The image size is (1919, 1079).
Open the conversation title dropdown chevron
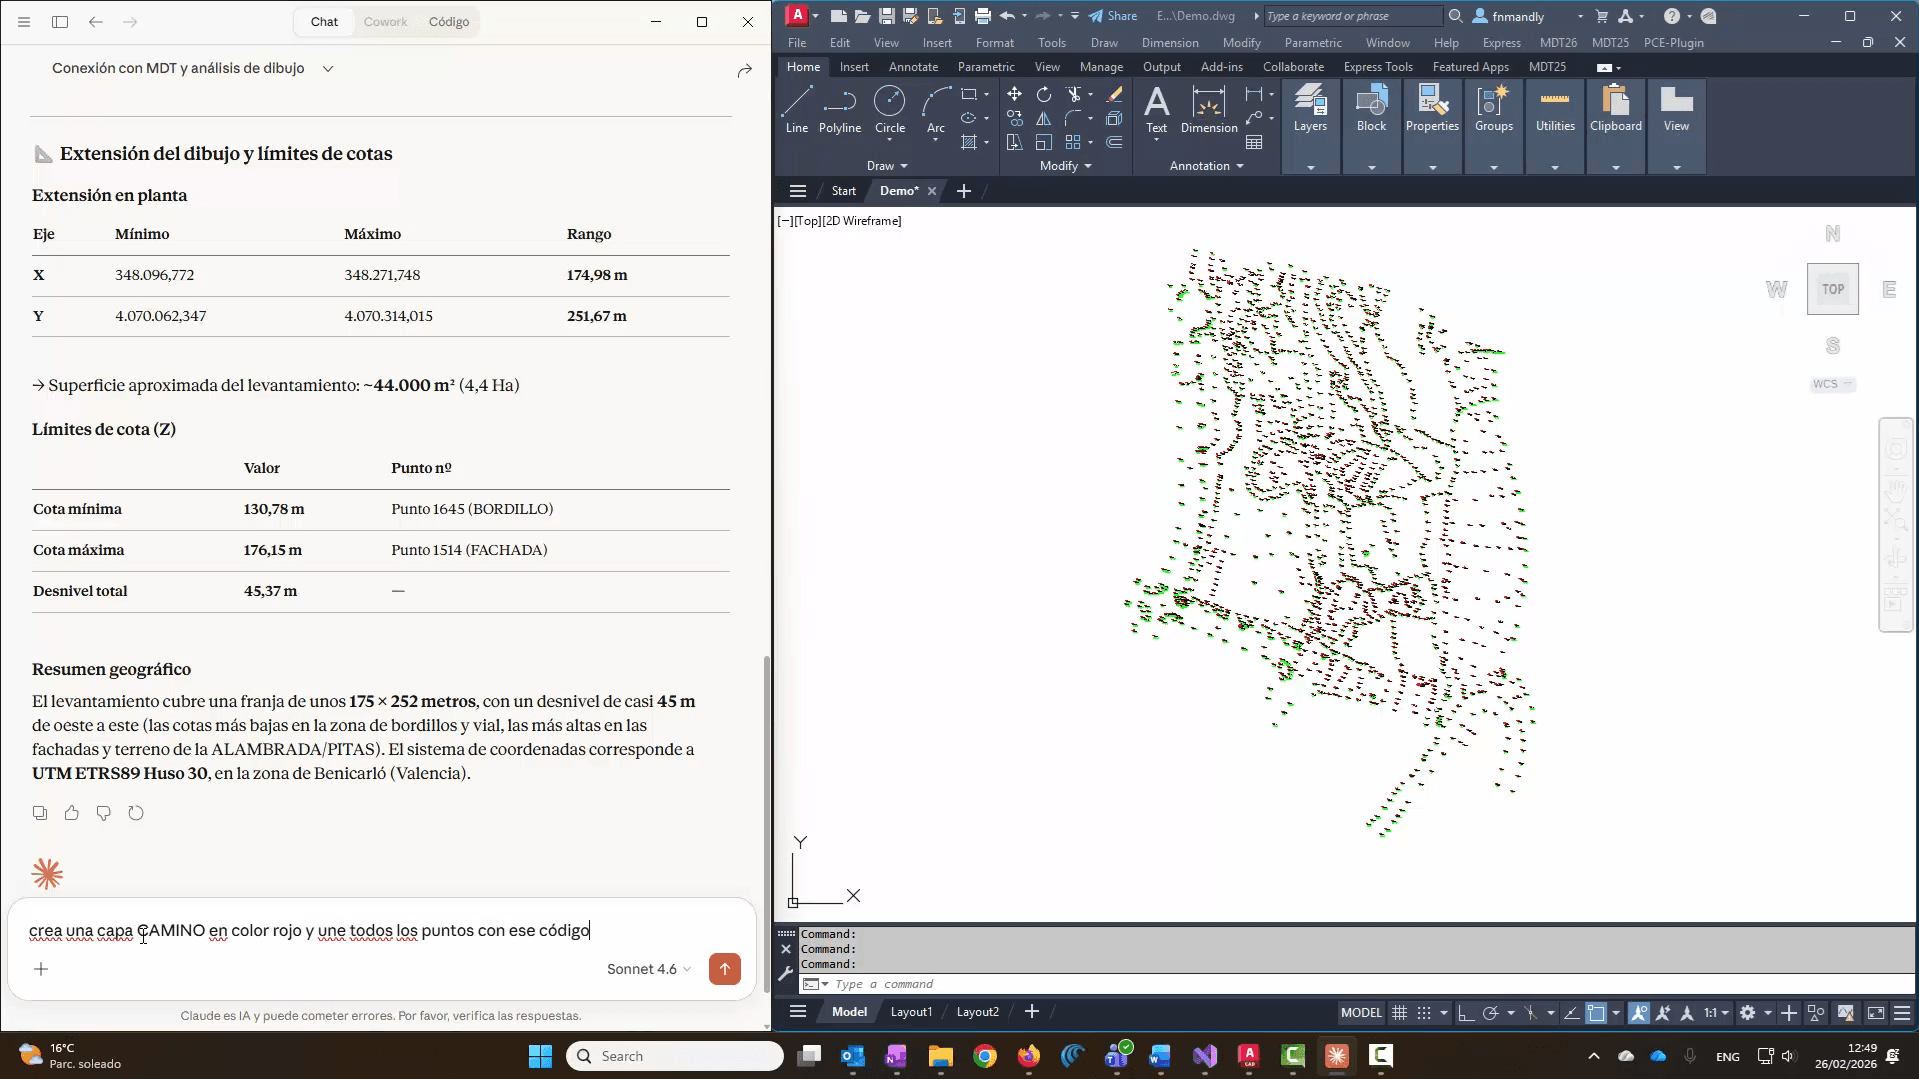[328, 68]
